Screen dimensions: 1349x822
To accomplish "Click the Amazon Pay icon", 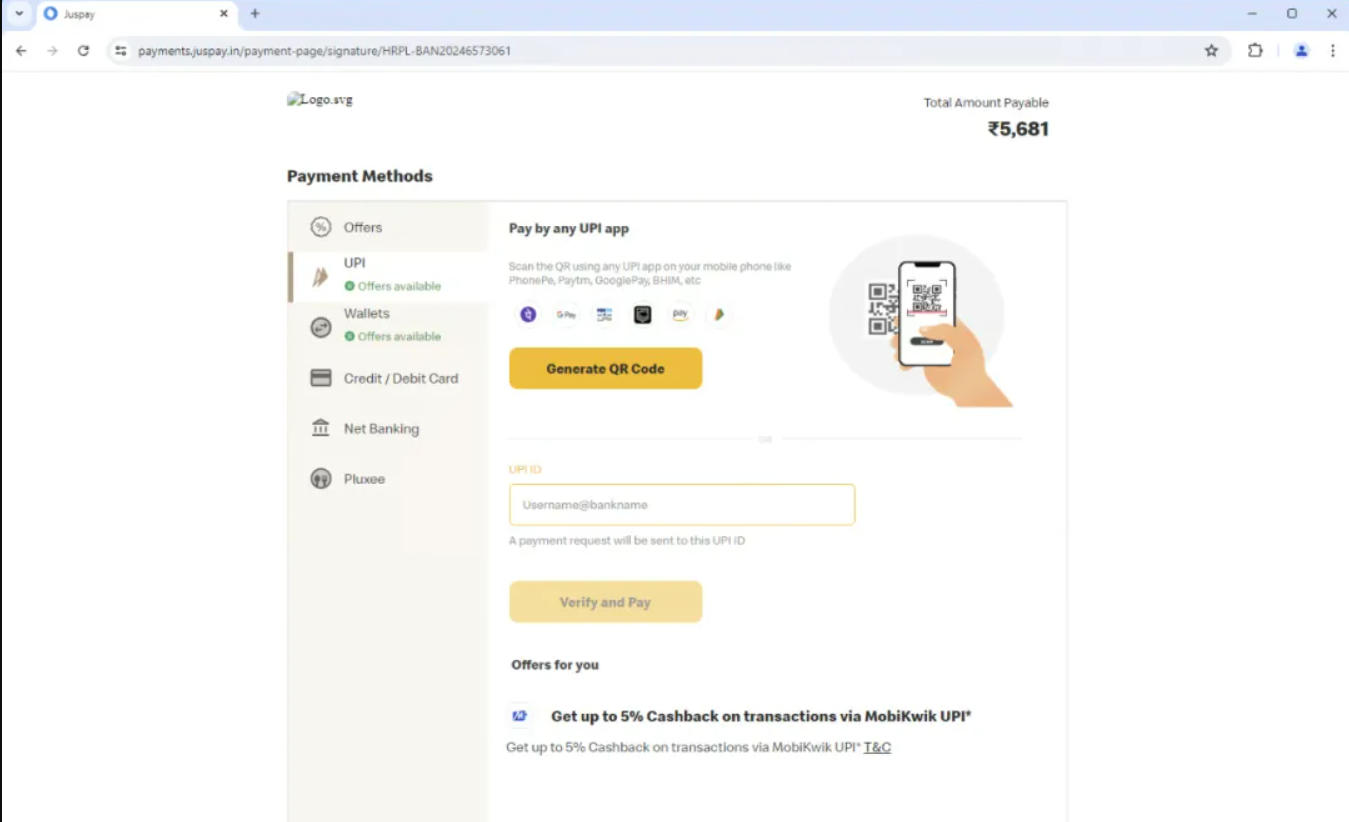I will 680,315.
